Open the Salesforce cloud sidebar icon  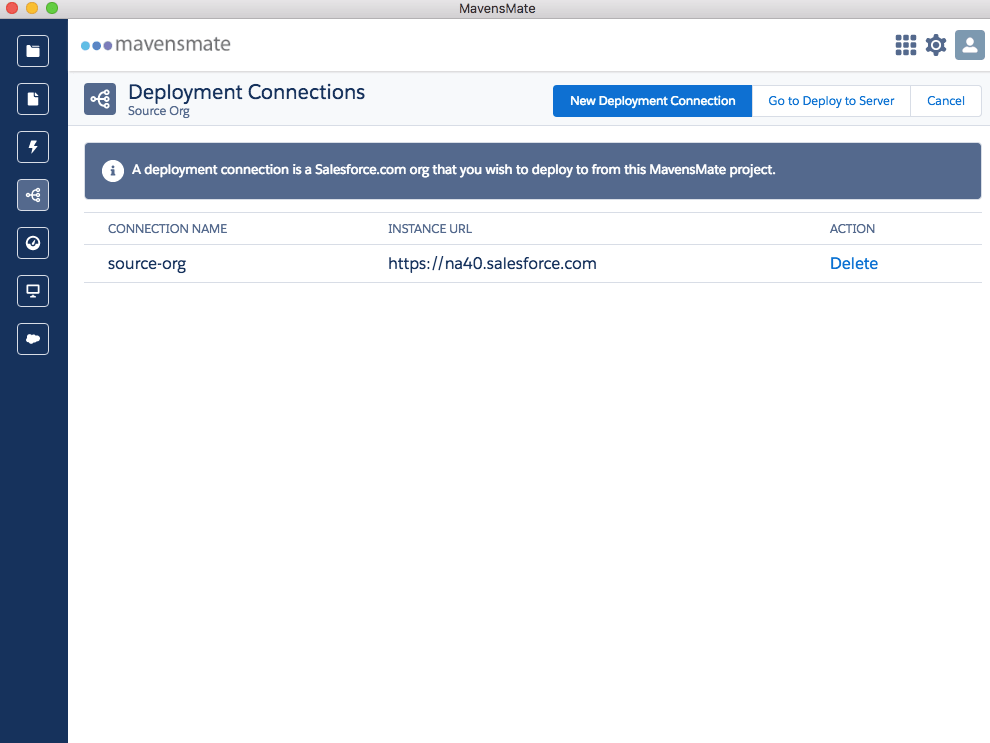point(33,339)
